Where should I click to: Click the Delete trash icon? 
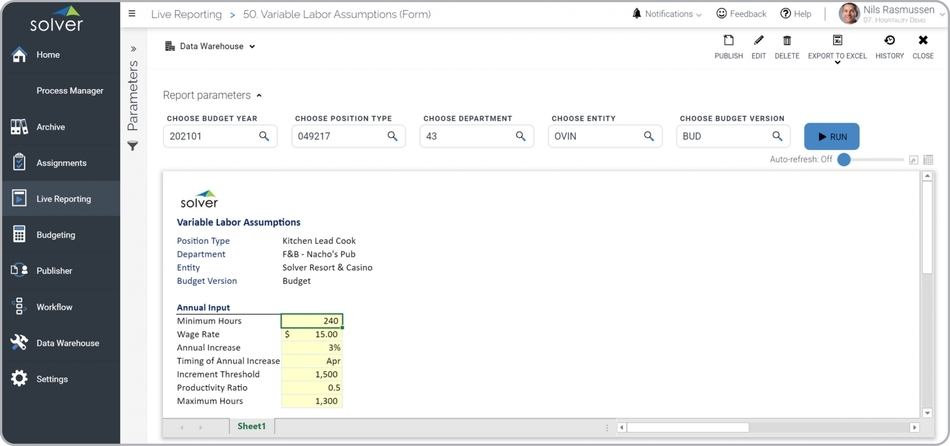pyautogui.click(x=787, y=41)
